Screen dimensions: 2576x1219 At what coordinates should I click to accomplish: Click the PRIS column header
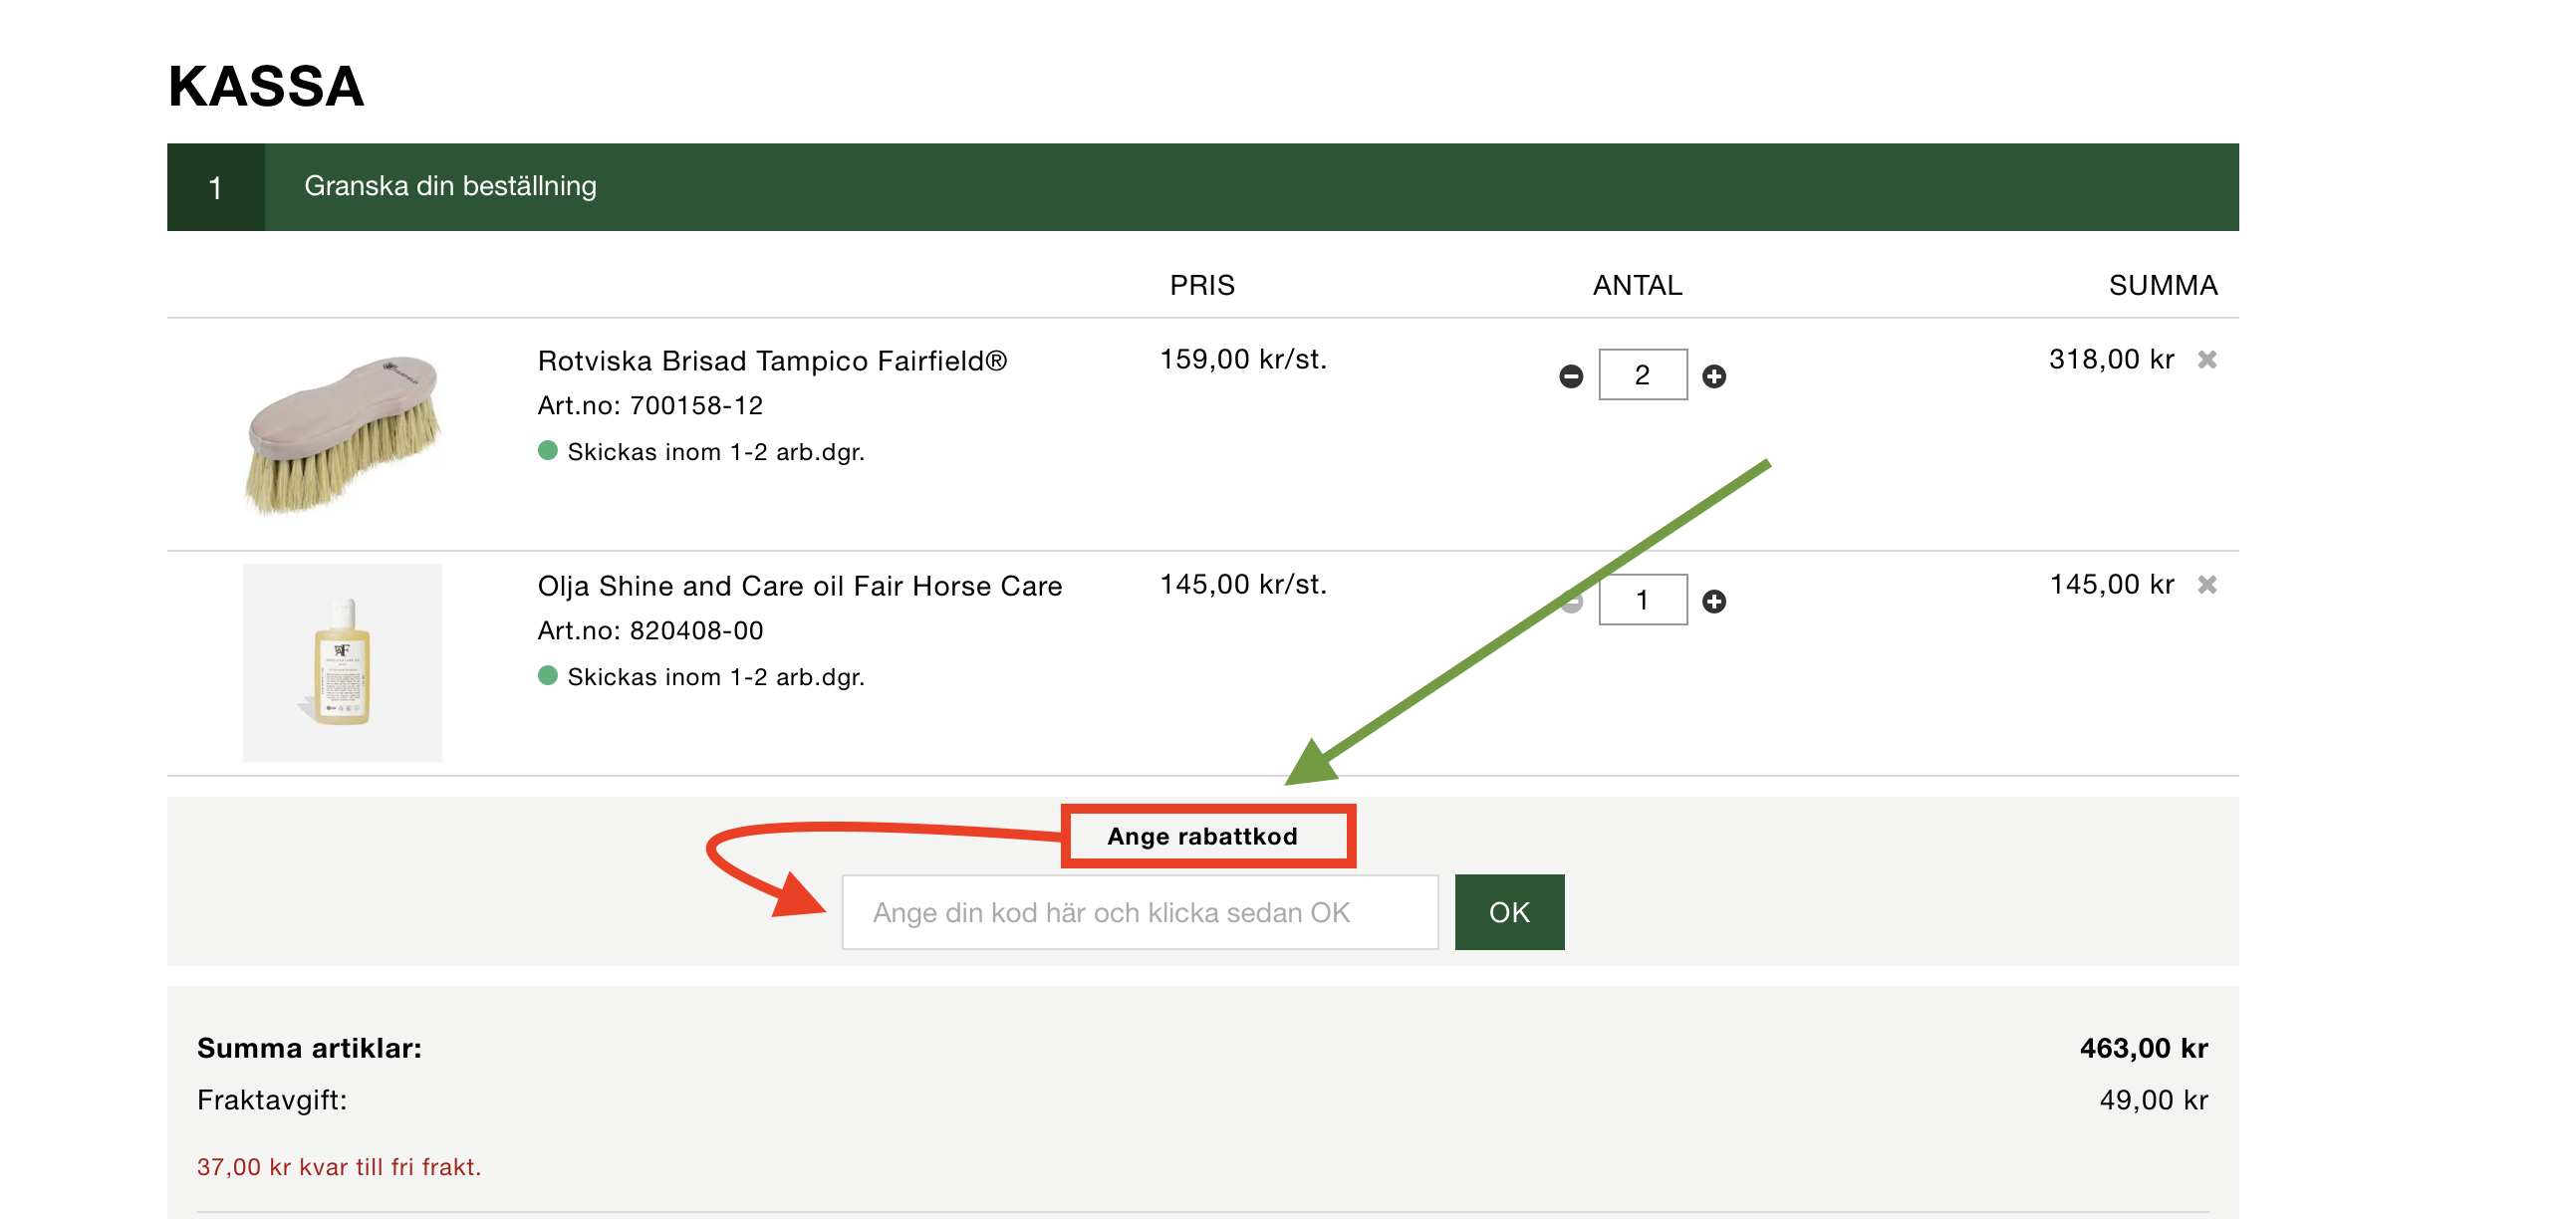(x=1201, y=285)
